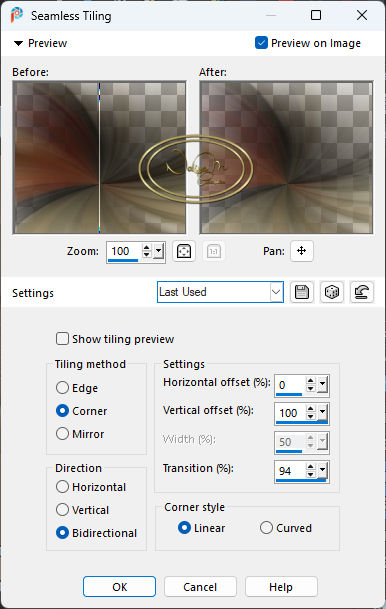Click the blue slider bar under Zoom value
Screen dimensions: 386x609
pos(123,261)
